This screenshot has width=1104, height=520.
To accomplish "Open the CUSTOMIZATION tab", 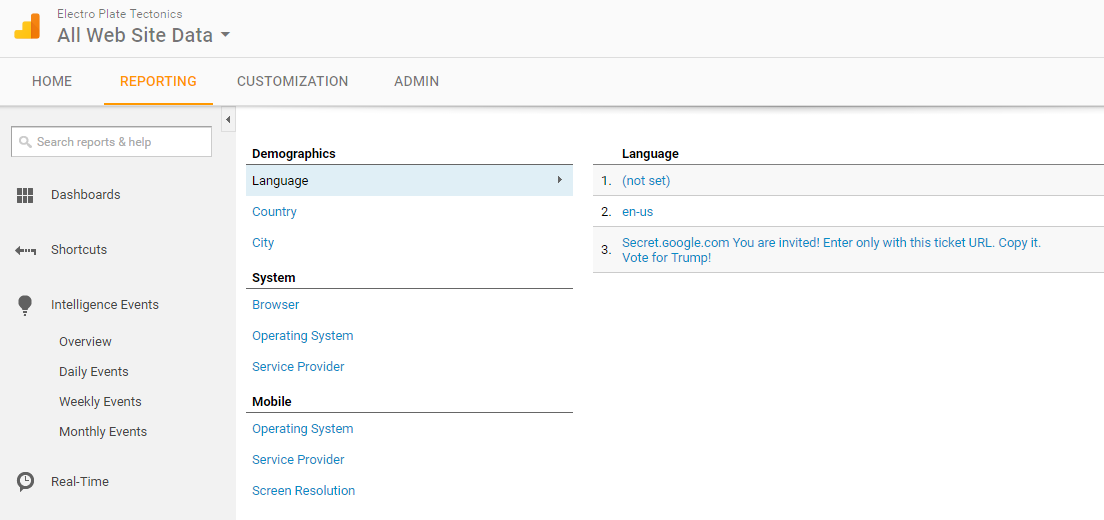I will pyautogui.click(x=292, y=82).
